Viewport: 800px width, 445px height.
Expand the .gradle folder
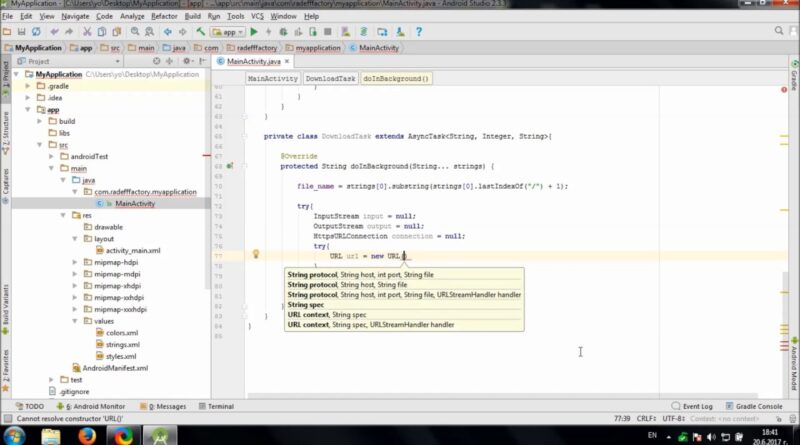point(28,86)
